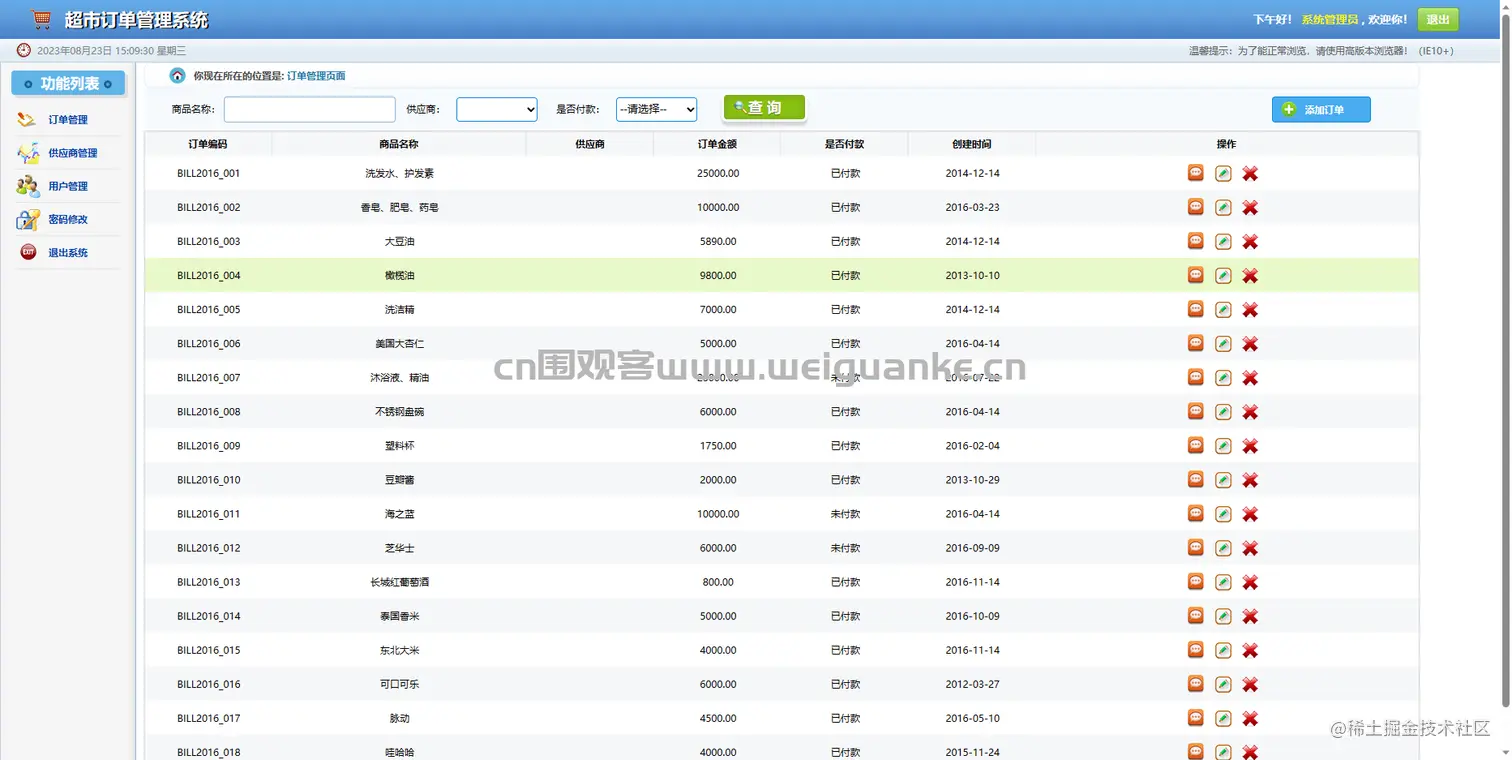Viewport: 1512px width, 760px height.
Task: Click order code BILL2016_018
Action: (x=208, y=752)
